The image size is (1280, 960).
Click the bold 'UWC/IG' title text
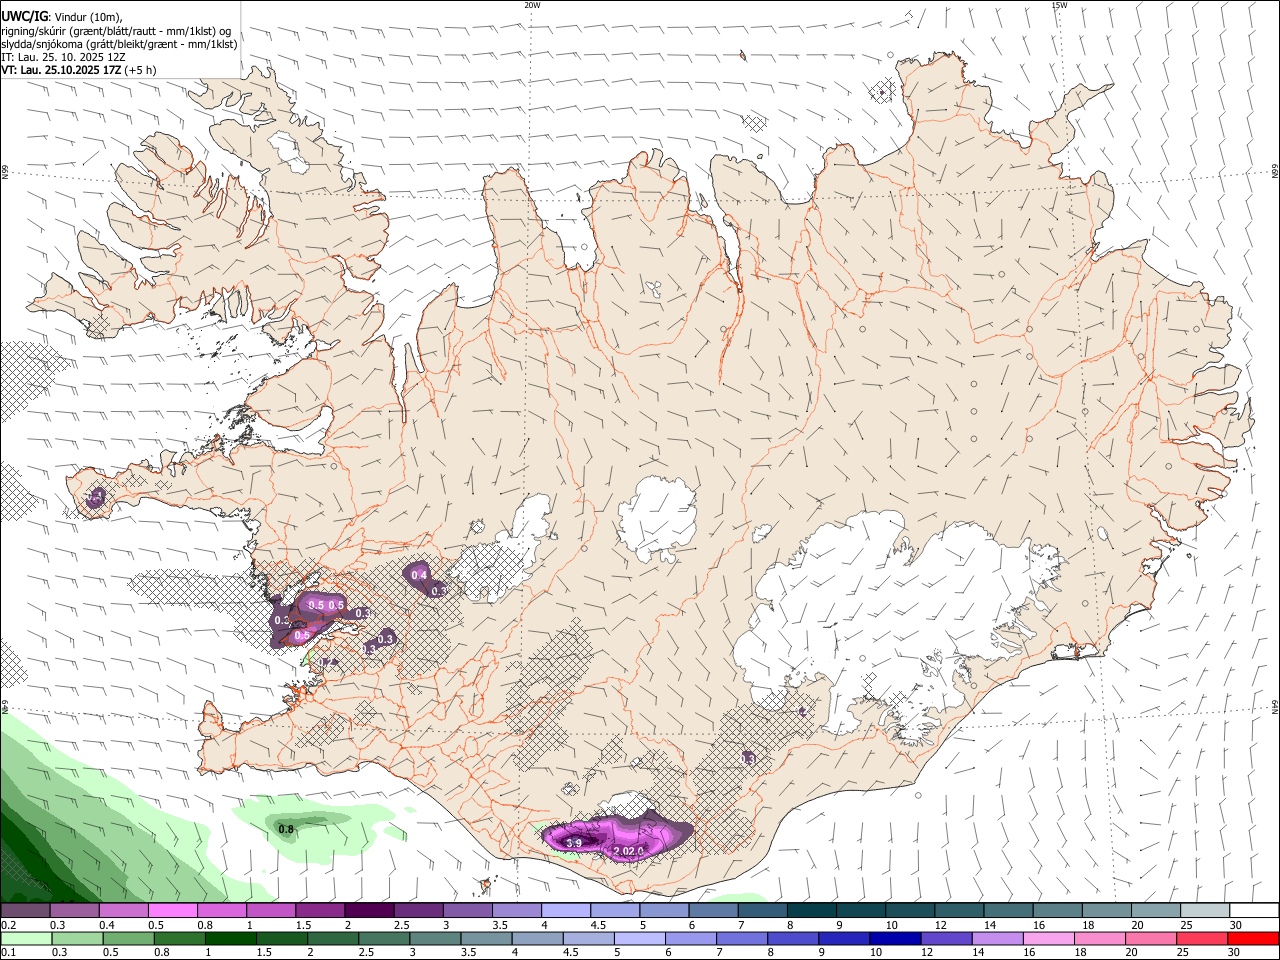[24, 17]
